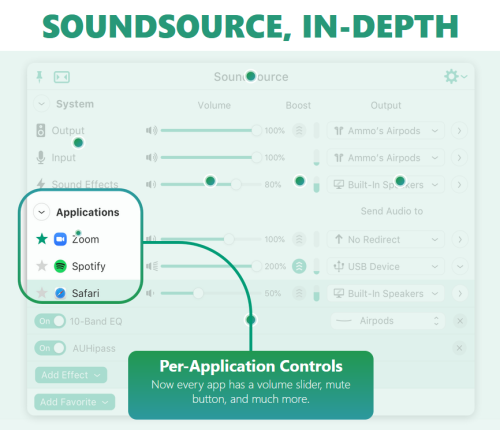The image size is (500, 430).
Task: Collapse the System section chevron
Action: coord(42,104)
